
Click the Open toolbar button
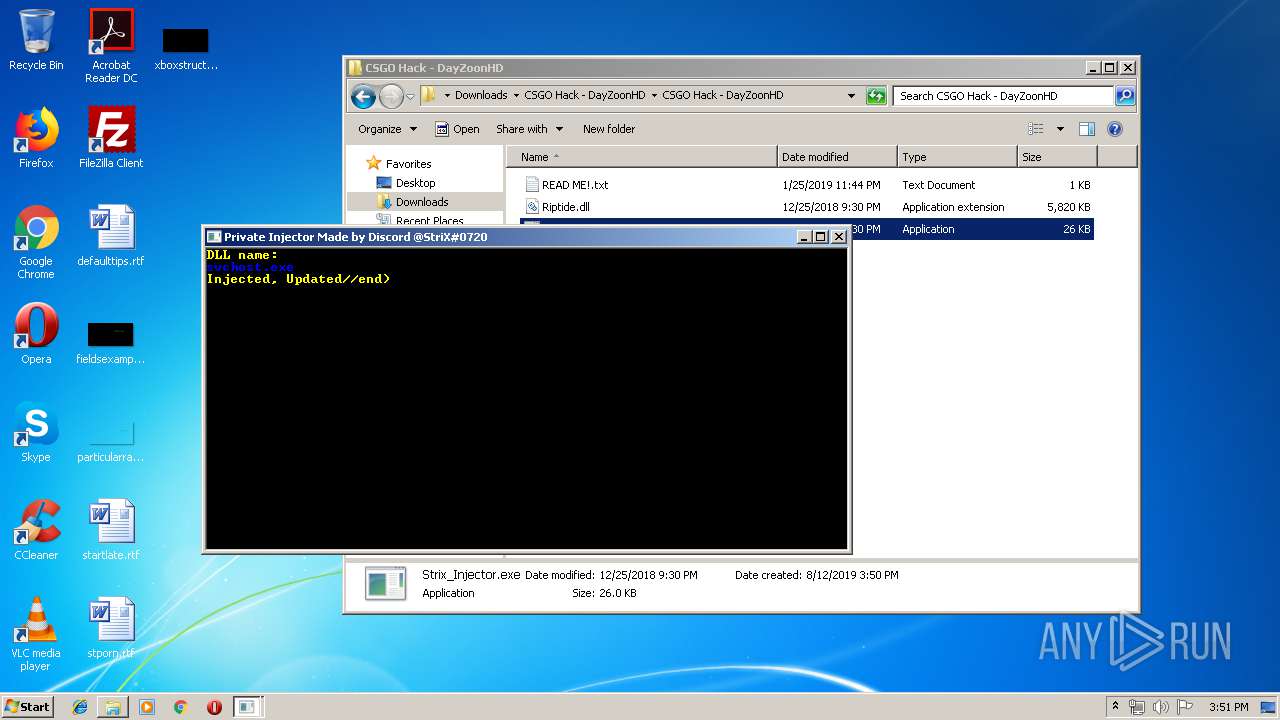[x=457, y=129]
